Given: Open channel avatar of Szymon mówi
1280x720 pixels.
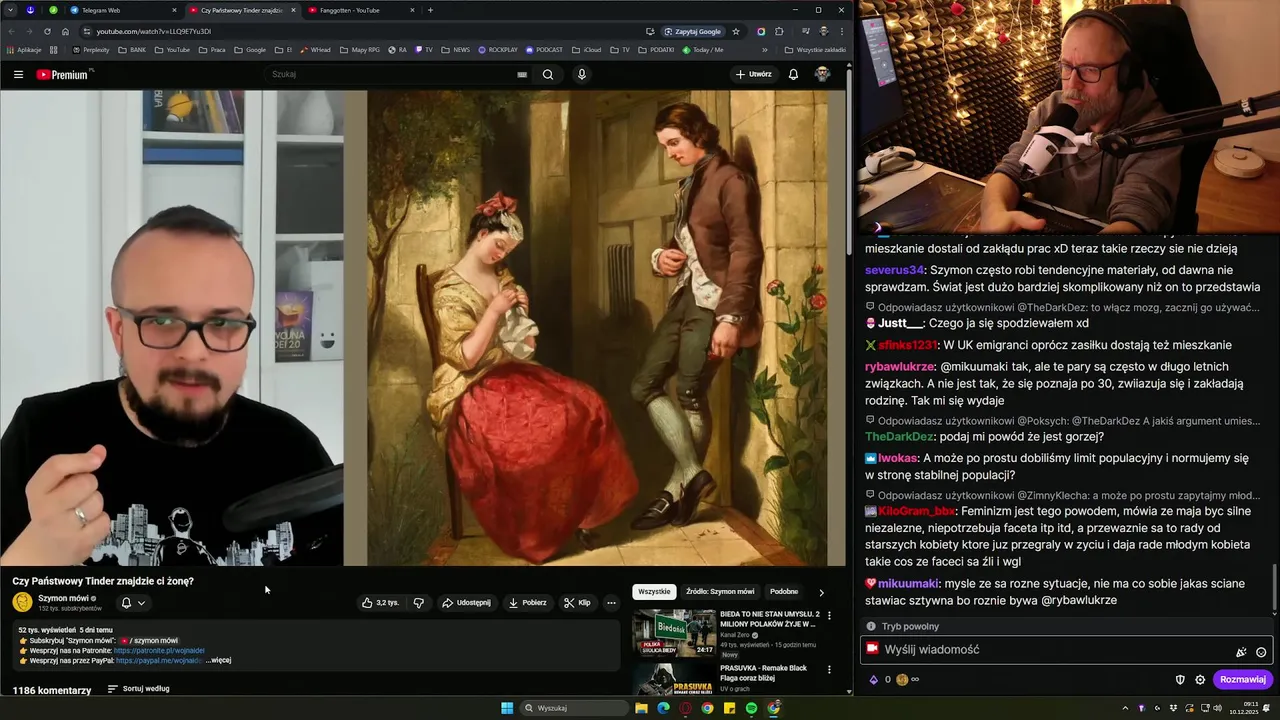Looking at the screenshot, I should (22, 602).
